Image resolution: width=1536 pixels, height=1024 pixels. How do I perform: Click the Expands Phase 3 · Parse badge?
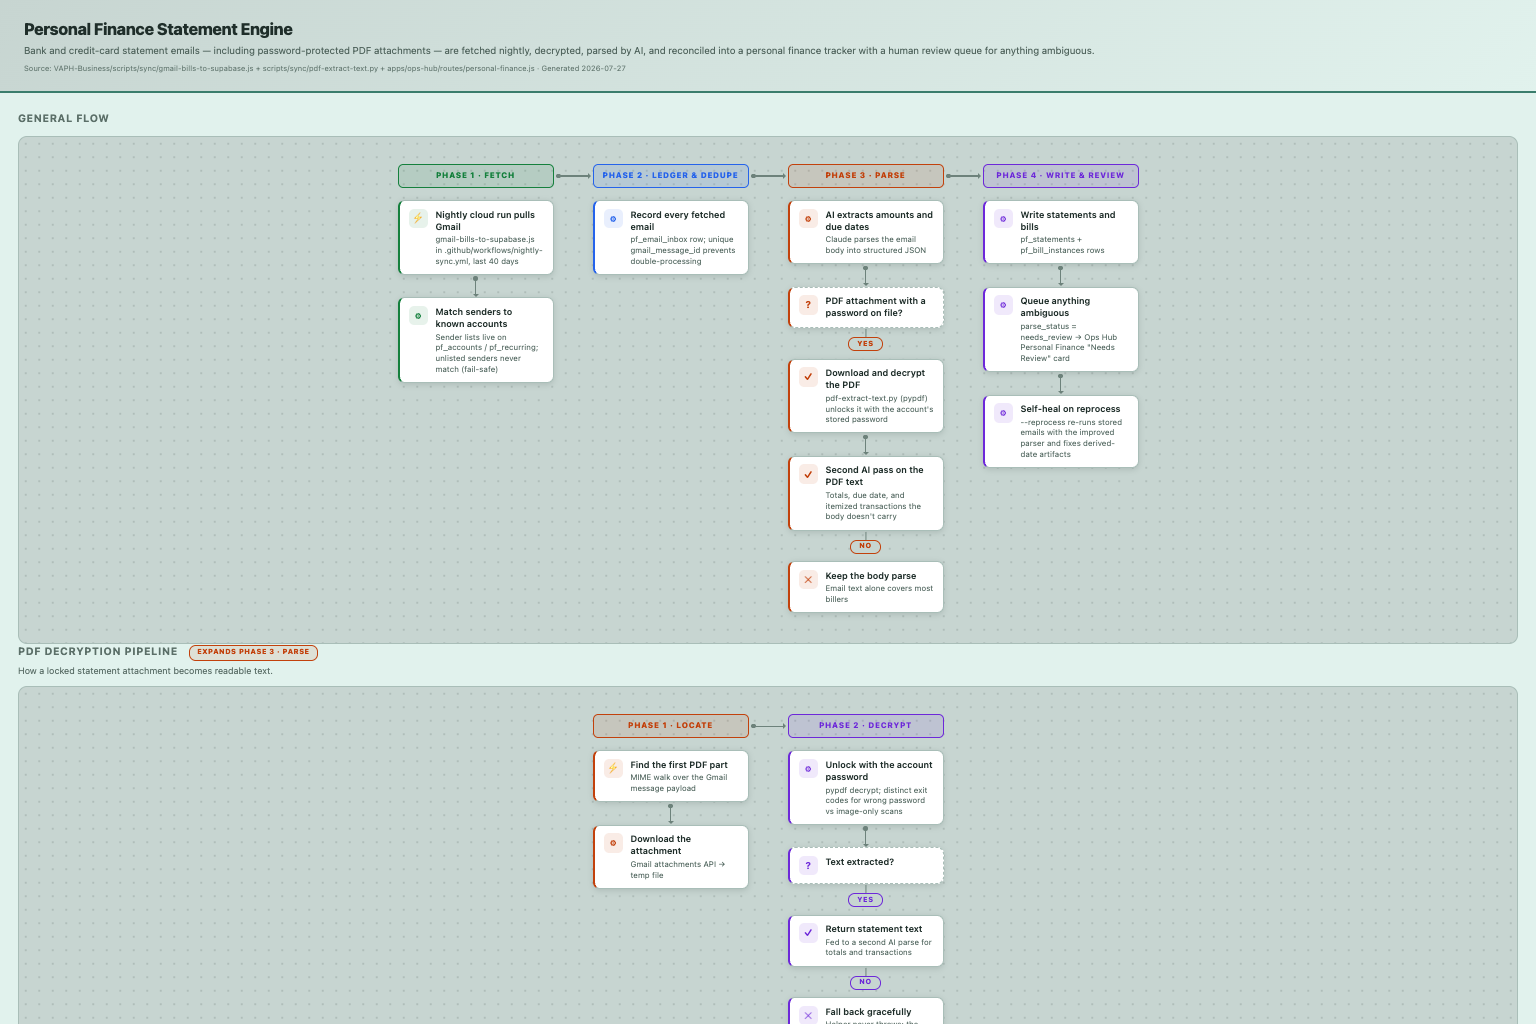(x=253, y=652)
